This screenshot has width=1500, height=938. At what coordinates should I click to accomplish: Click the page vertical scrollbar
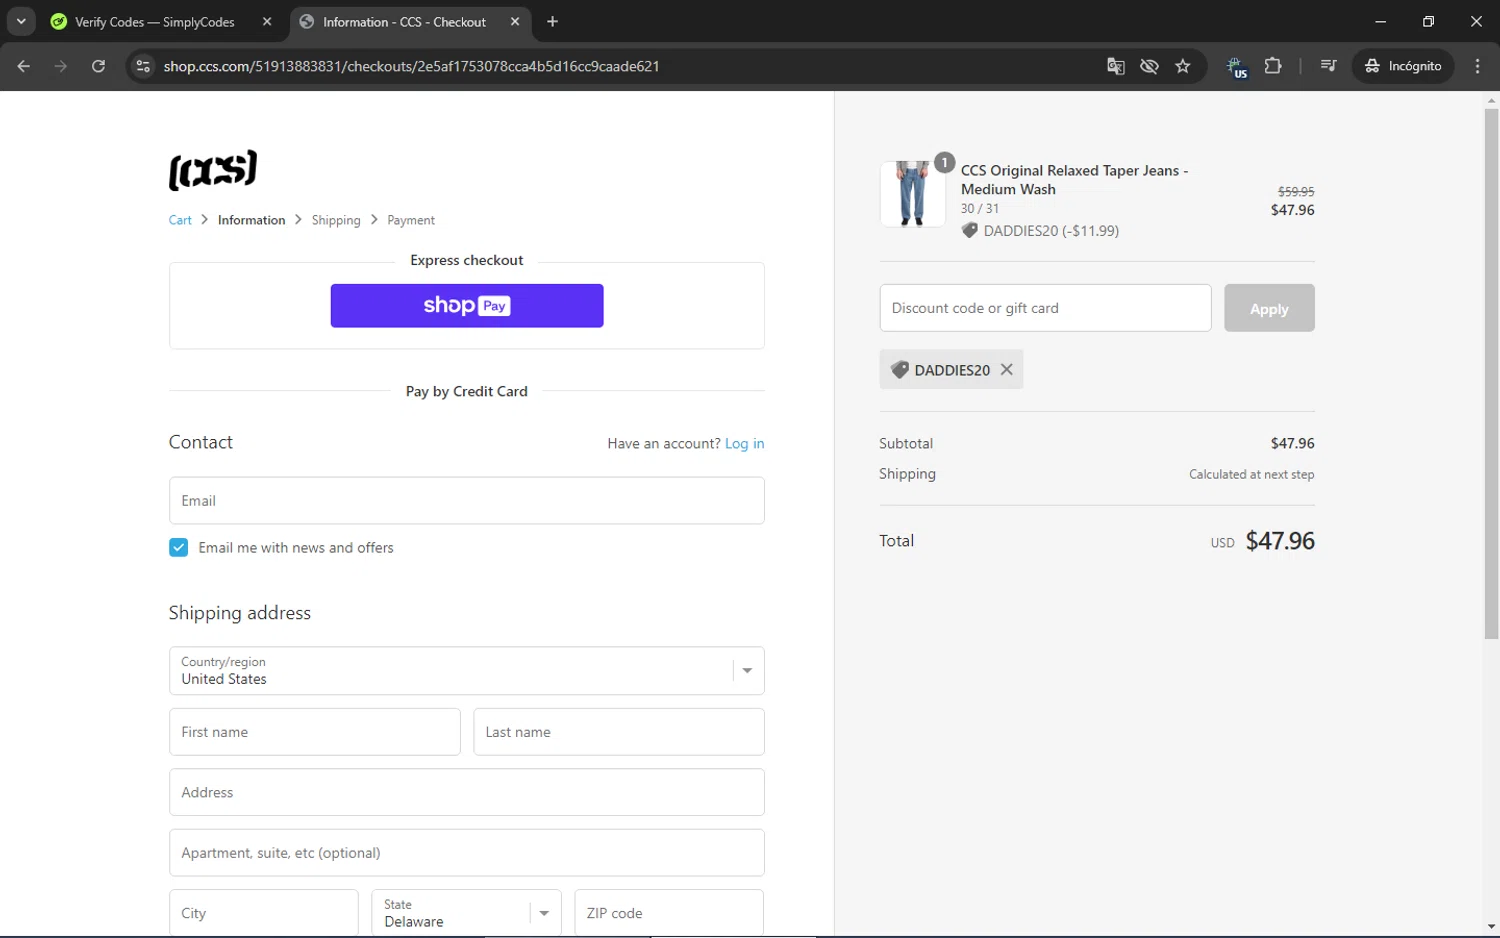pos(1491,373)
